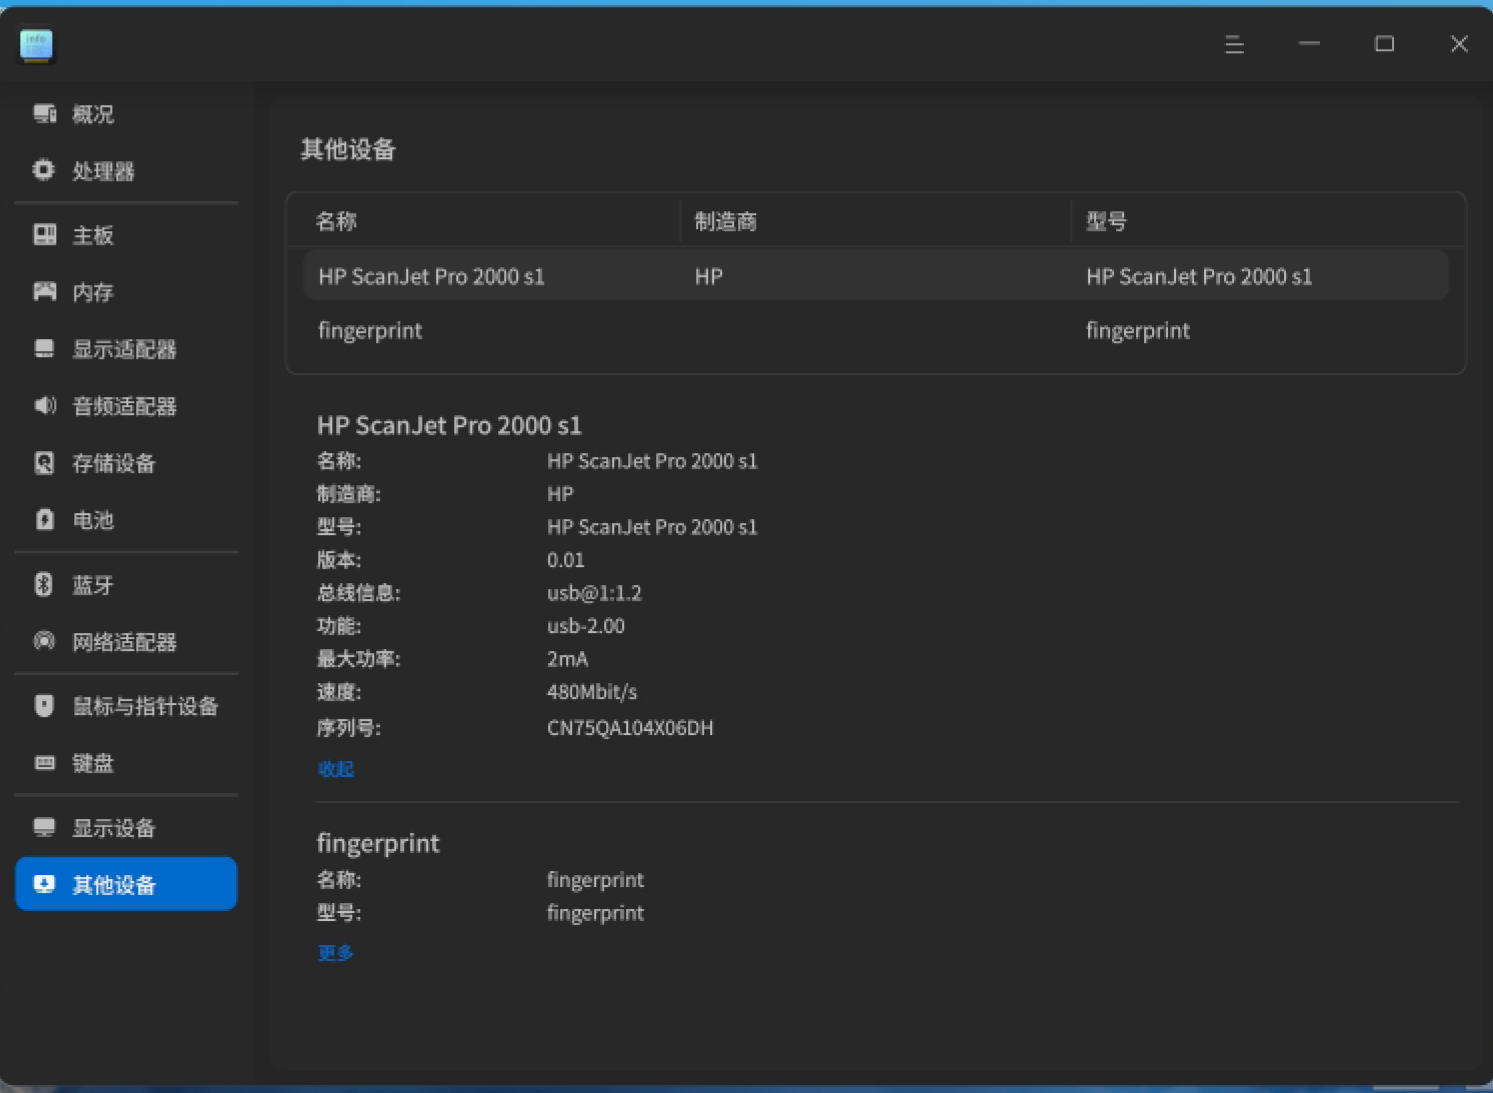Click HP ScanJet Pro 2000 s1 details heading
Image resolution: width=1493 pixels, height=1093 pixels.
pos(449,425)
